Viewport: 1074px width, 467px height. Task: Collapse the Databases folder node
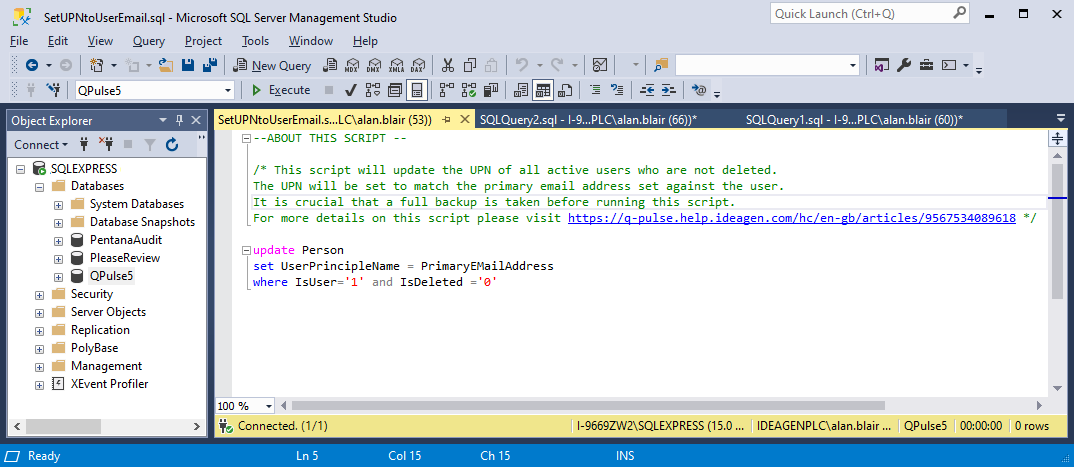pyautogui.click(x=39, y=186)
